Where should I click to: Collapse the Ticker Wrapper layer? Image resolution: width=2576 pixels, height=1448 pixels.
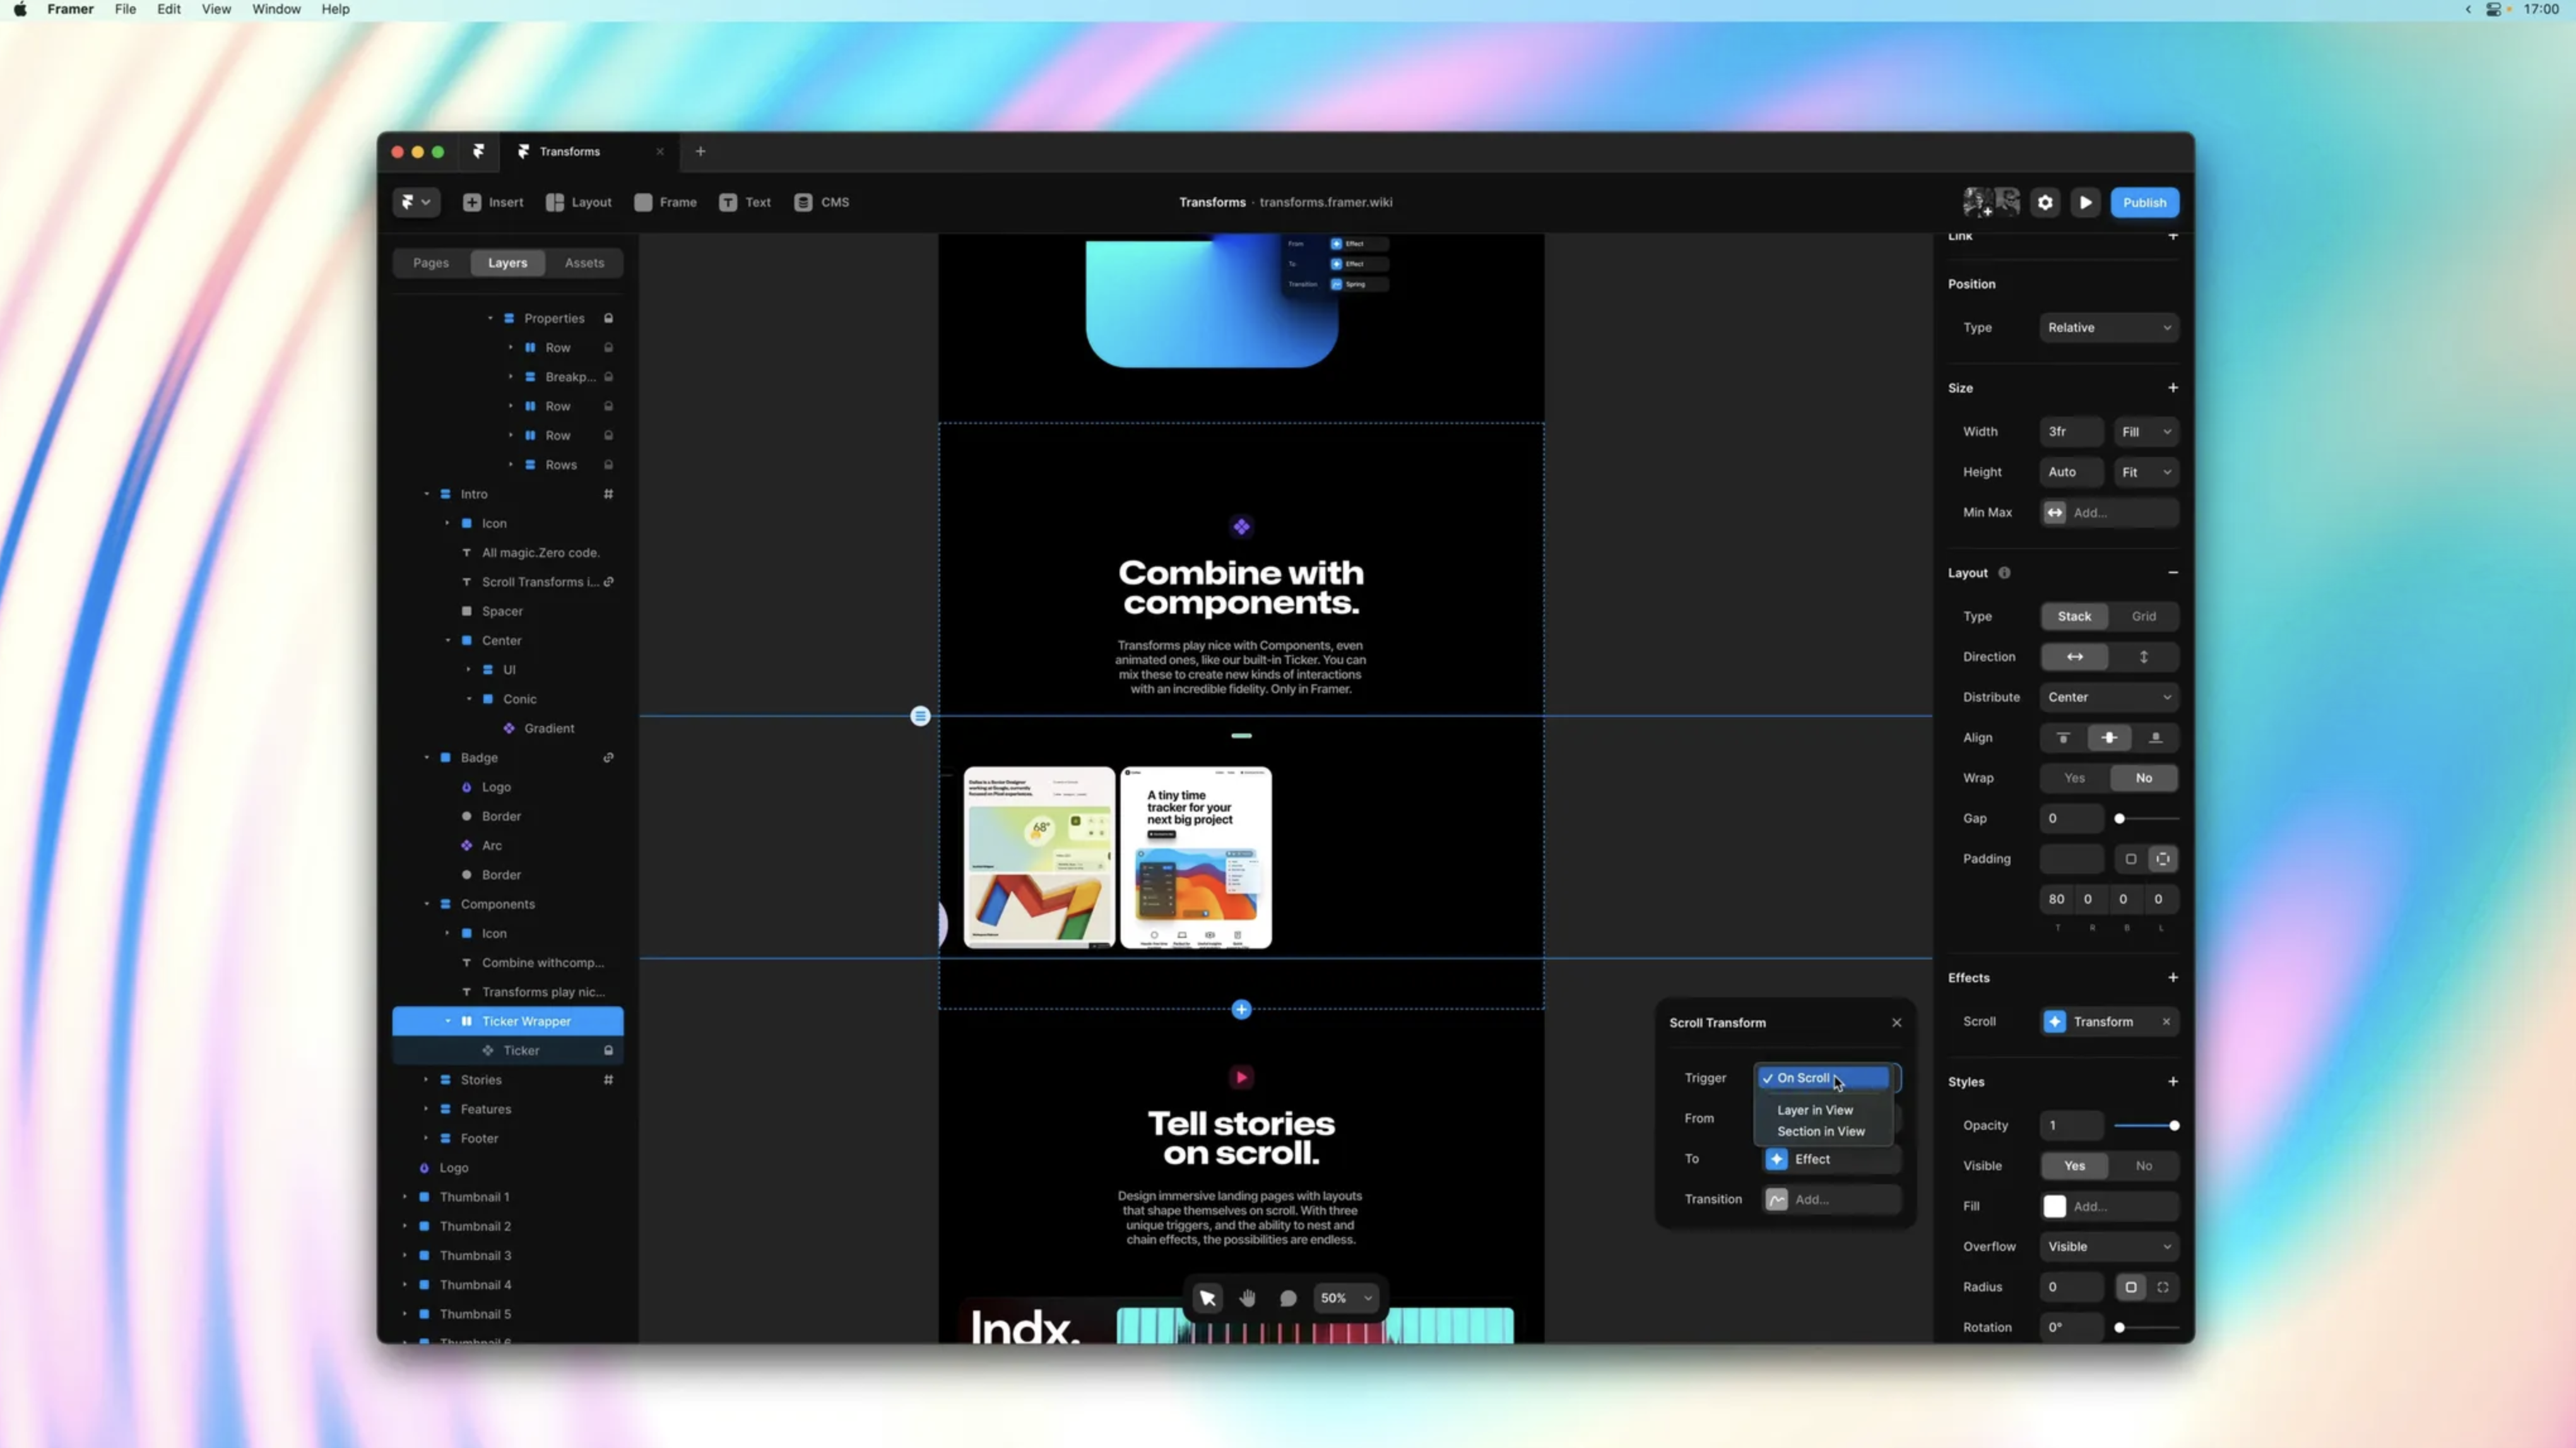coord(448,1021)
